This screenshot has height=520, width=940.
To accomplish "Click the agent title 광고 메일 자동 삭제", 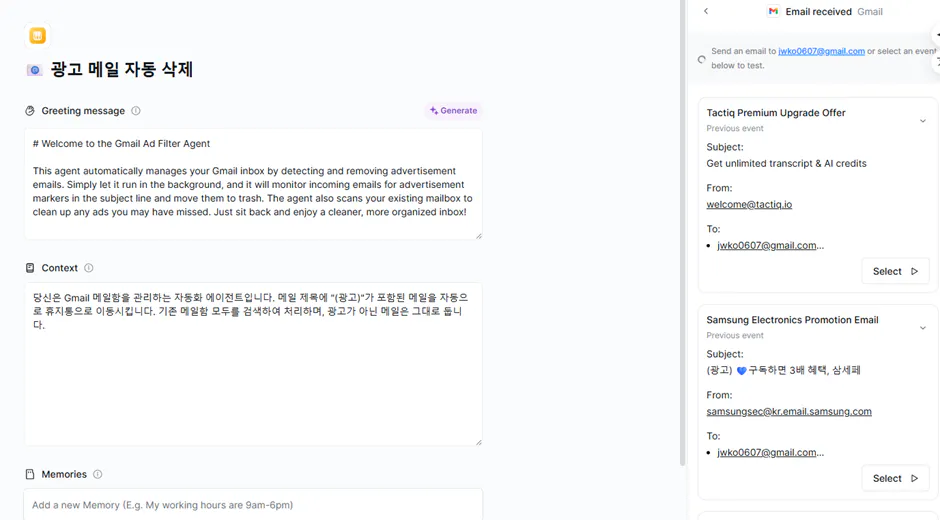I will point(122,70).
